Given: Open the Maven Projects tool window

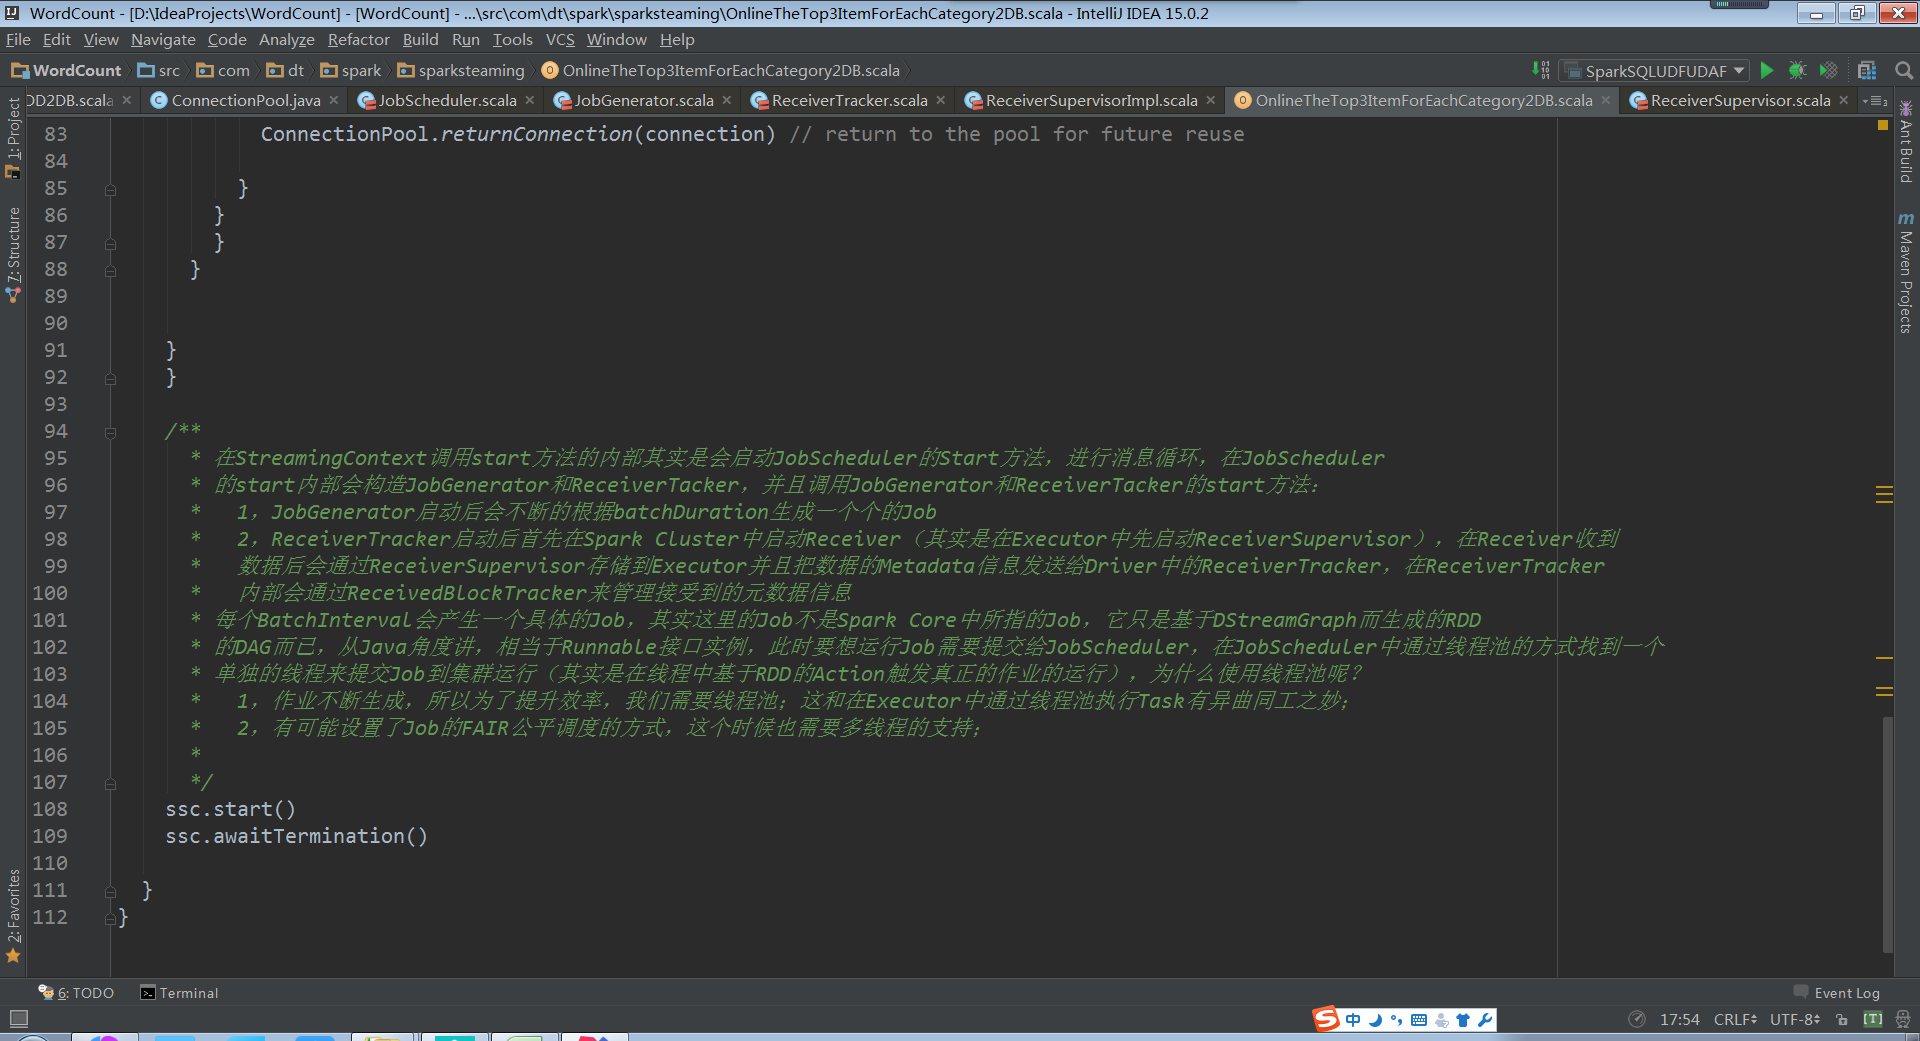Looking at the screenshot, I should pos(1906,272).
